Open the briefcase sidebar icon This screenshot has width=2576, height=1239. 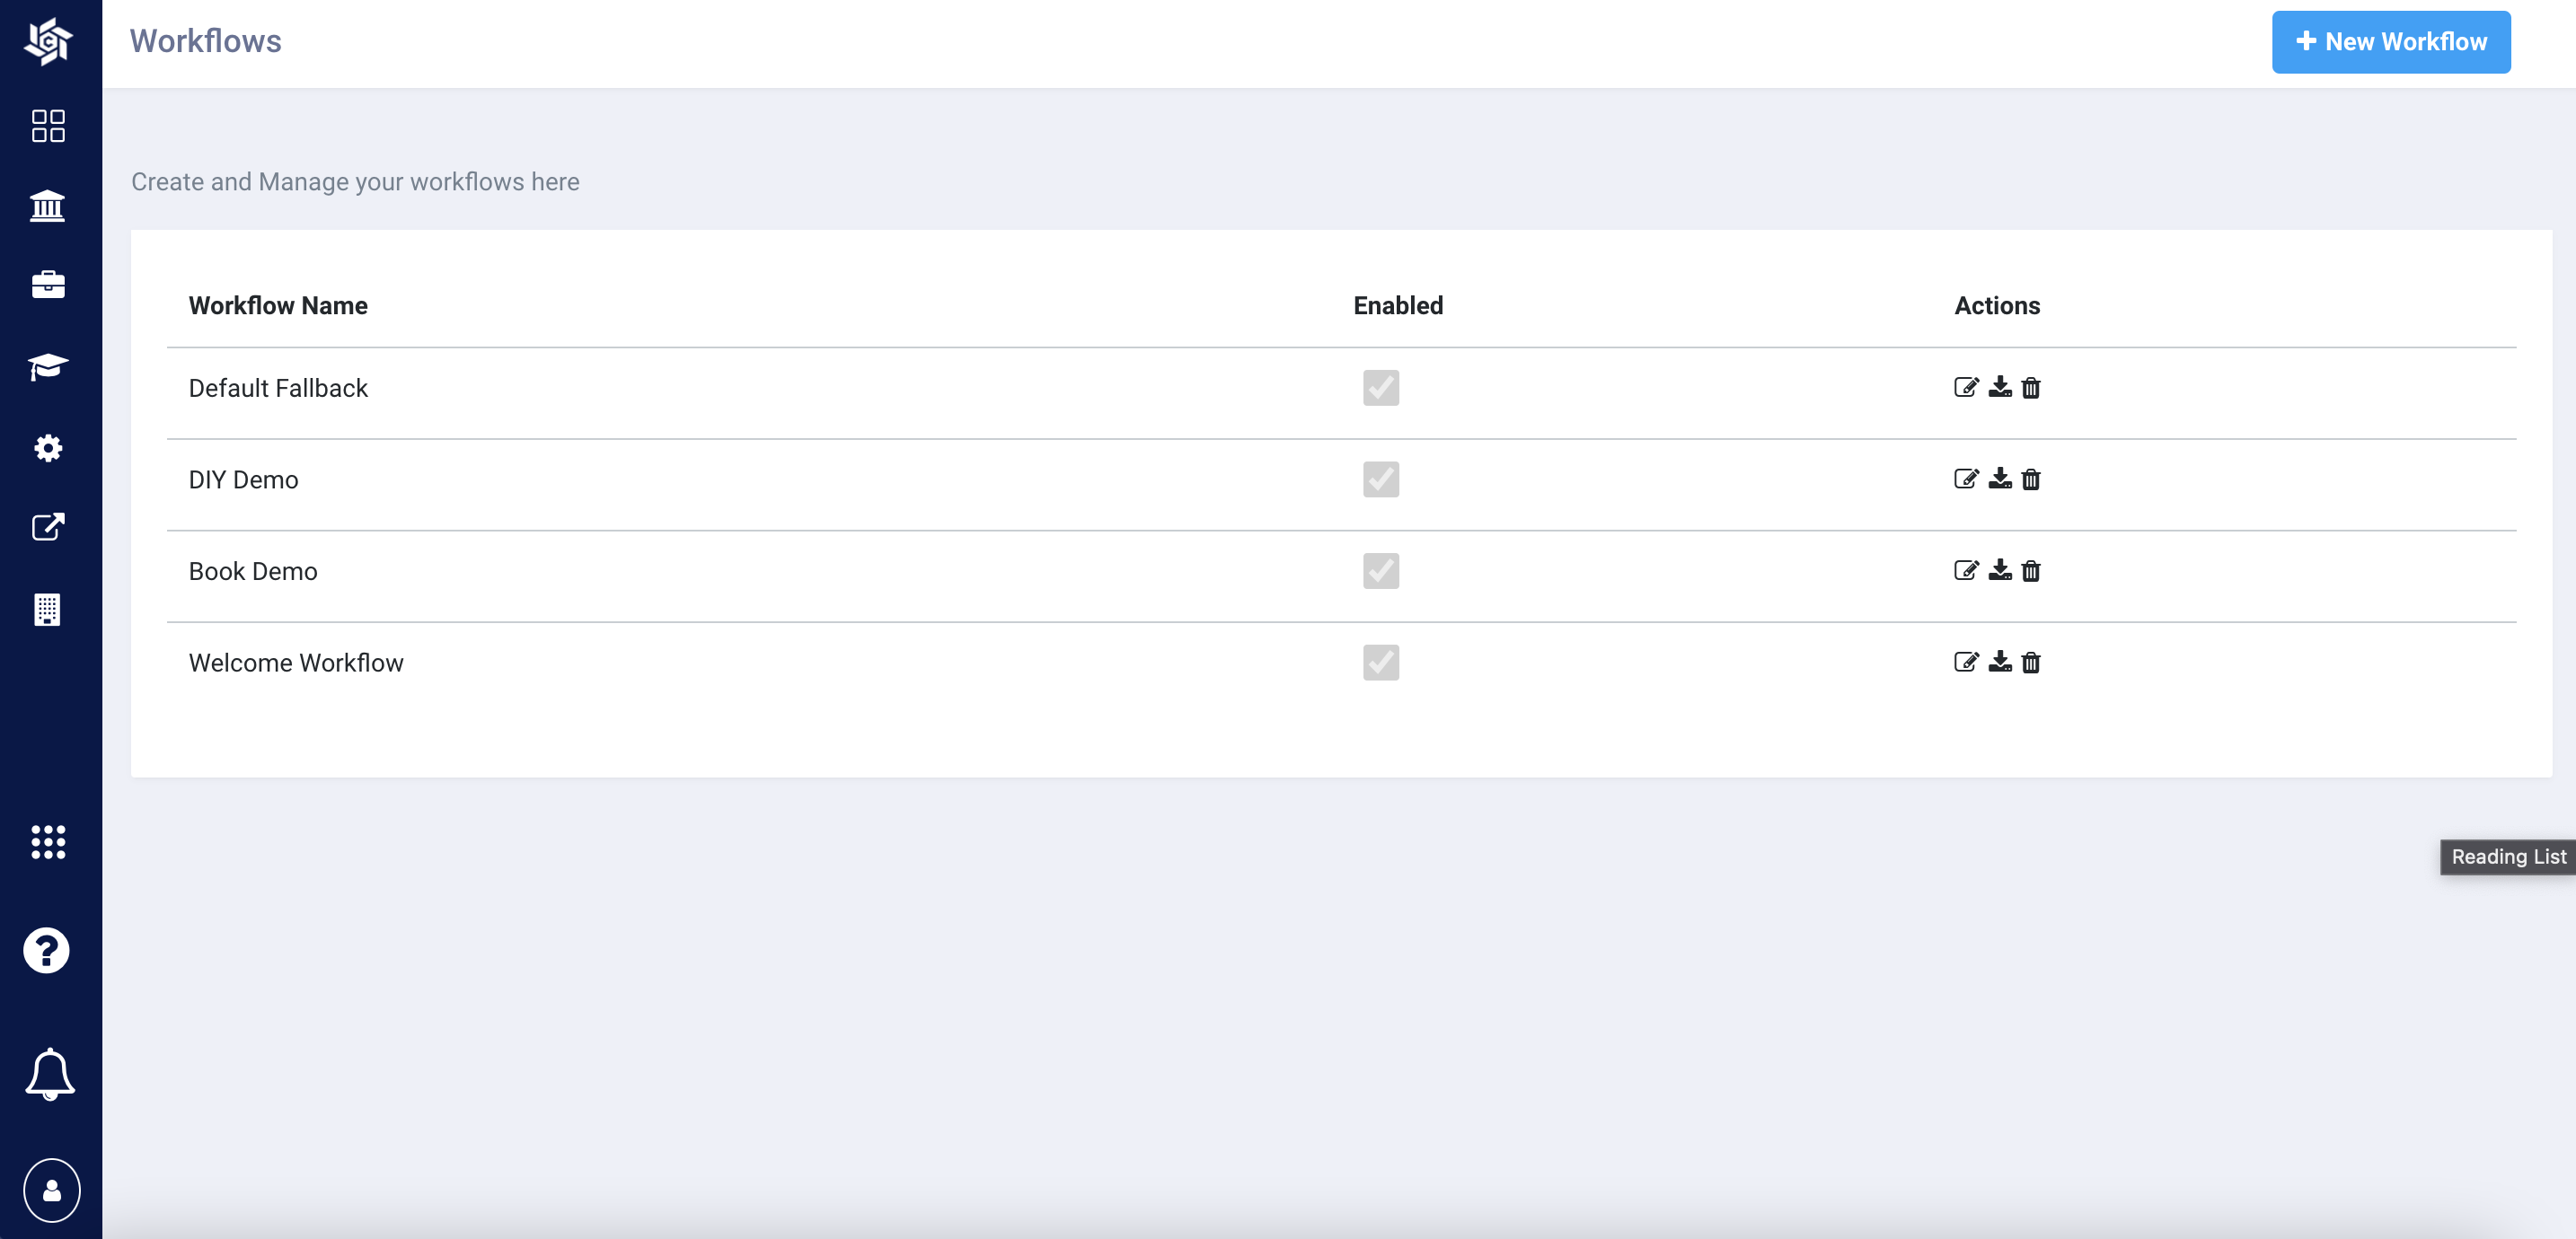point(48,285)
